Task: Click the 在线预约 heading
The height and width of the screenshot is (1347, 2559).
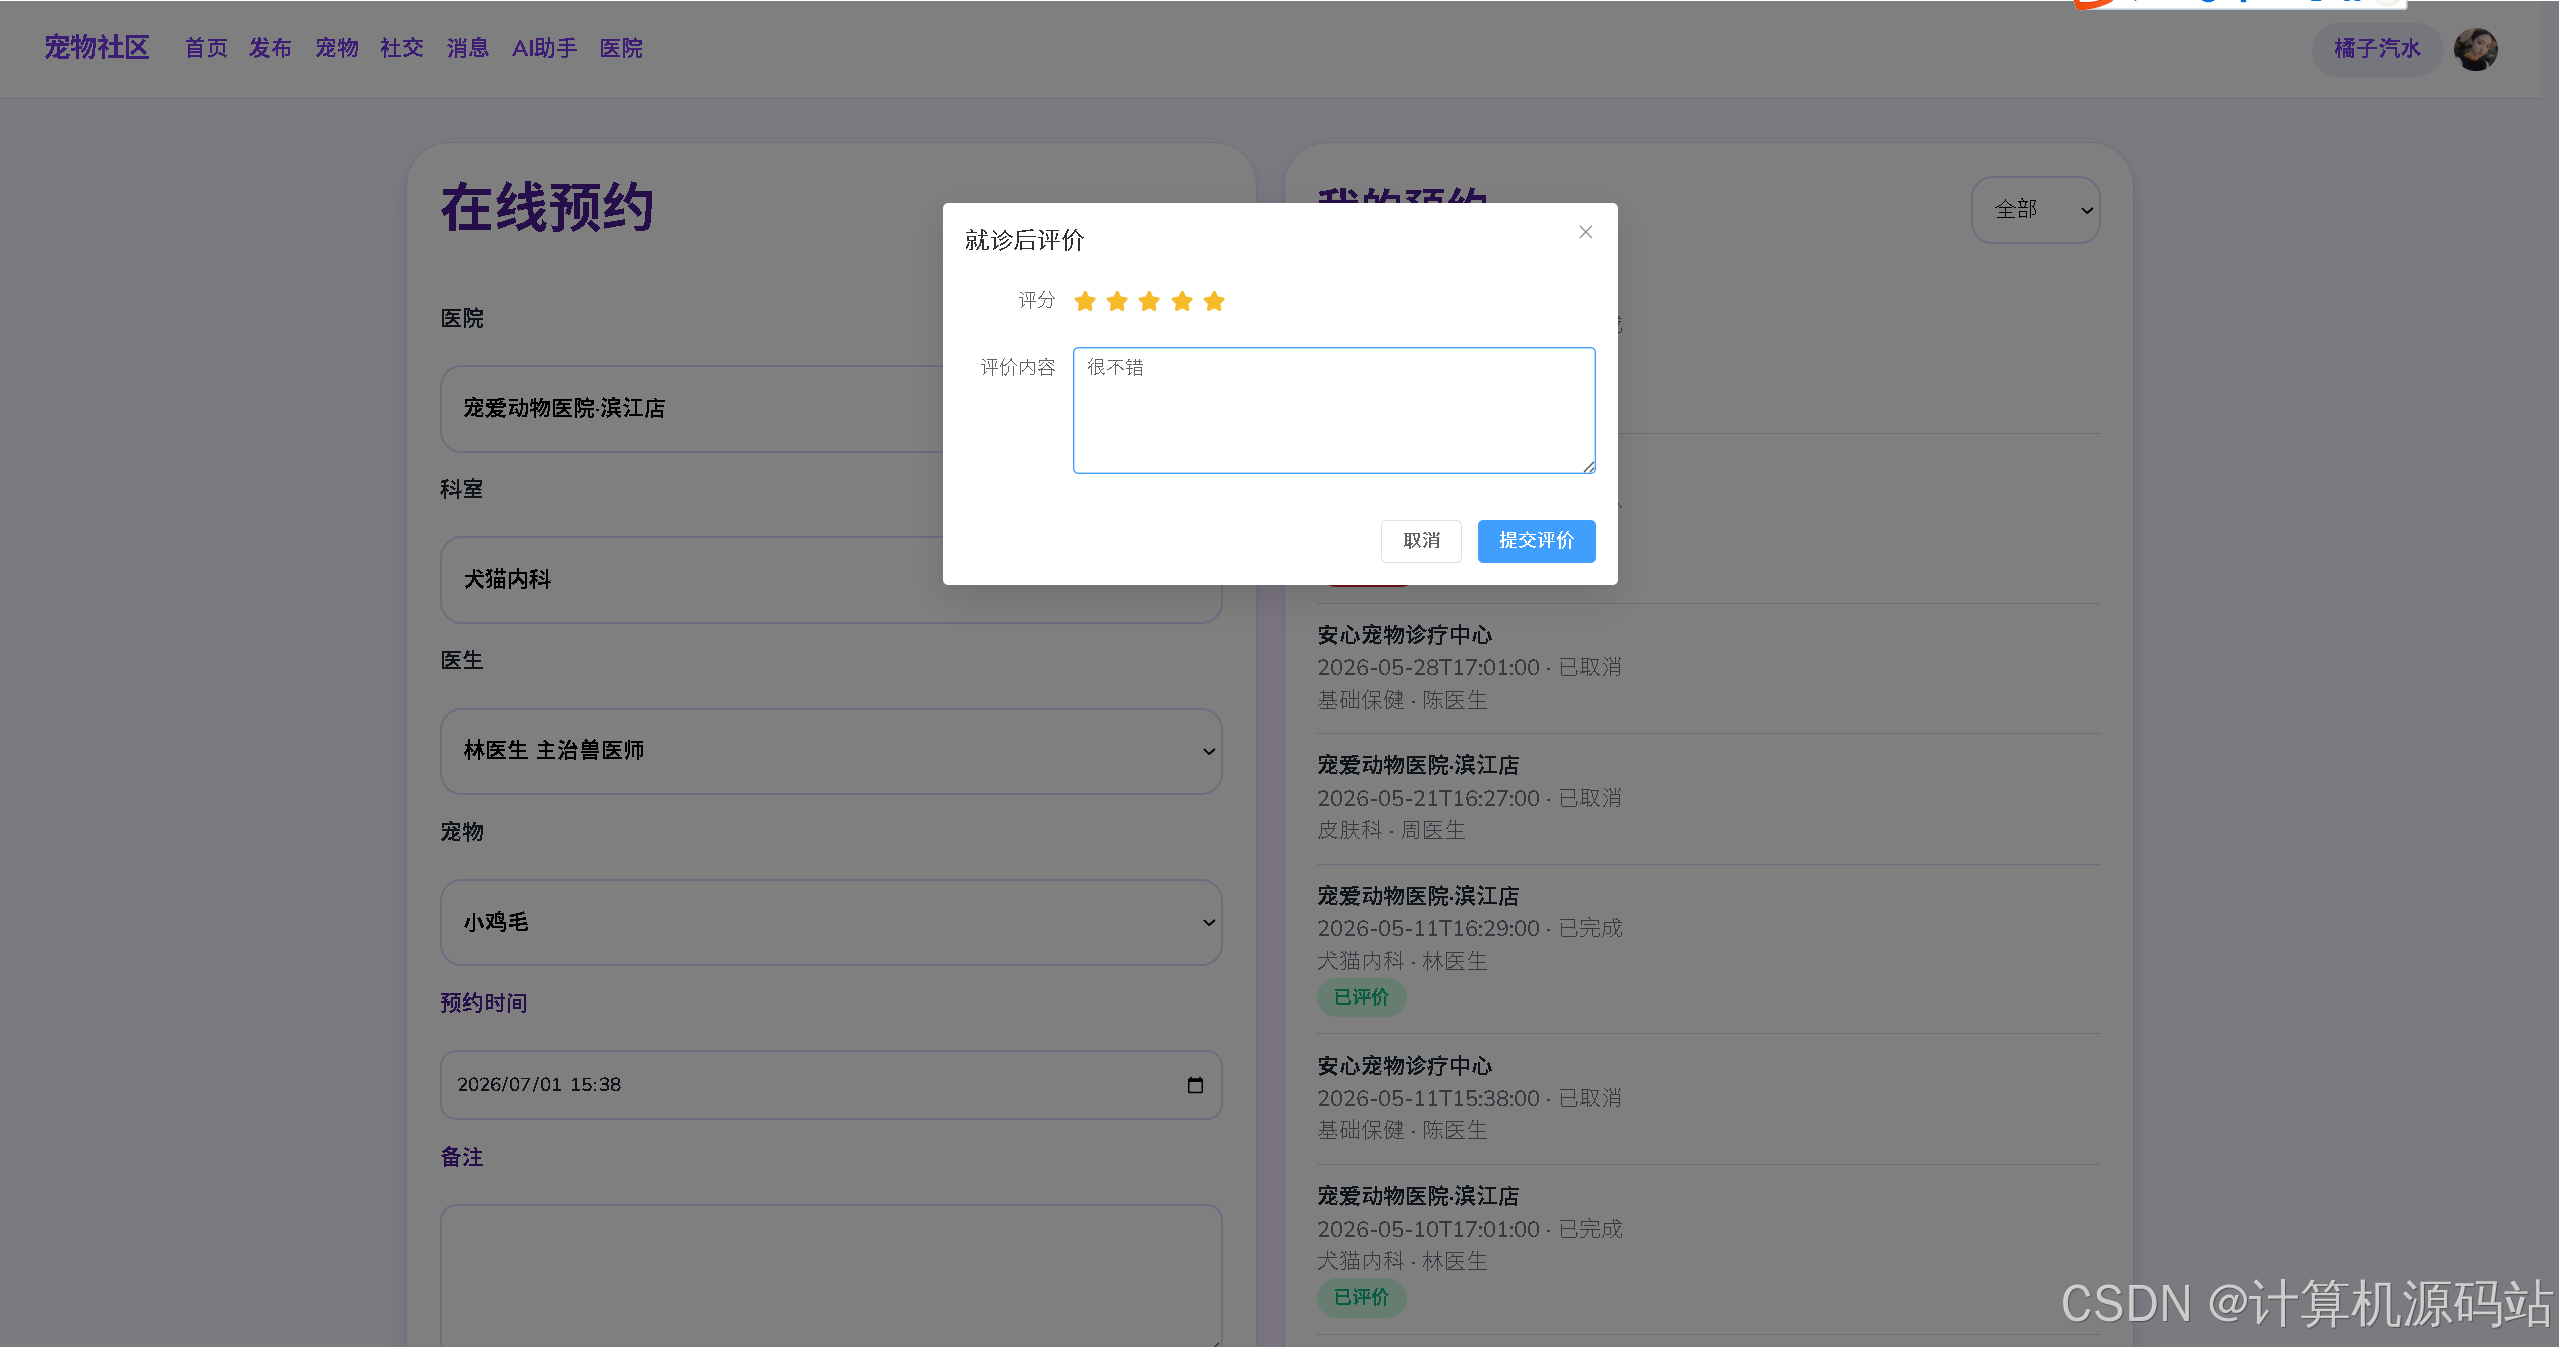Action: [547, 208]
